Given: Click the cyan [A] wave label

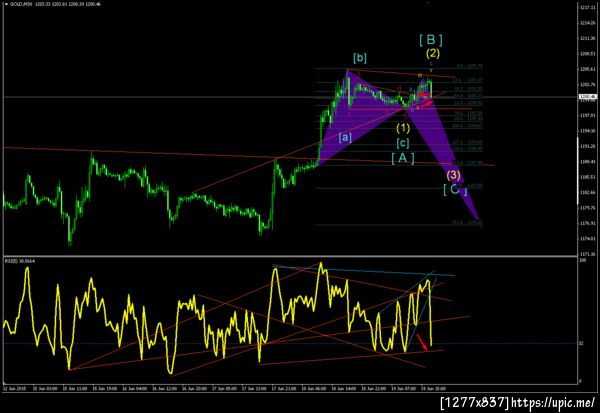Looking at the screenshot, I should coord(403,158).
